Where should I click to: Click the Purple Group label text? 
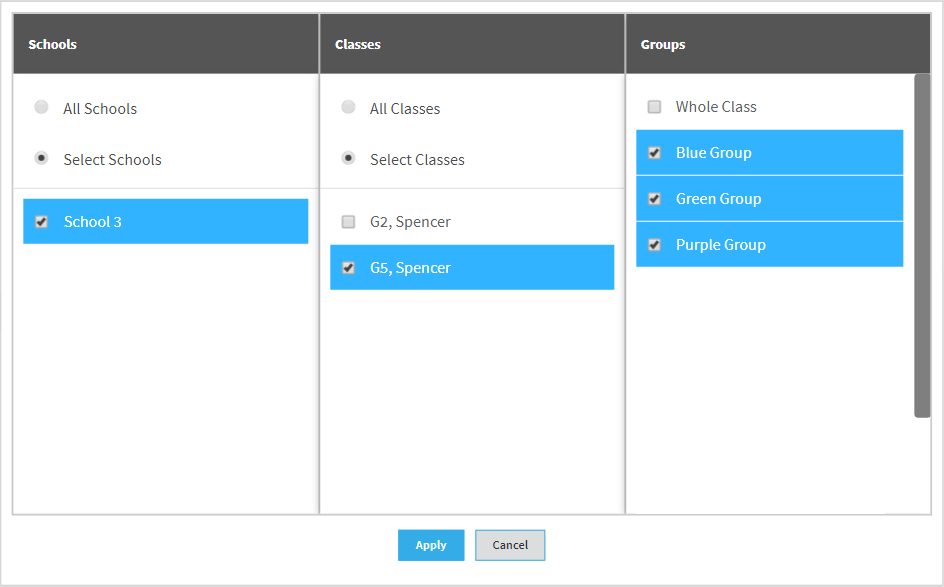(x=721, y=245)
